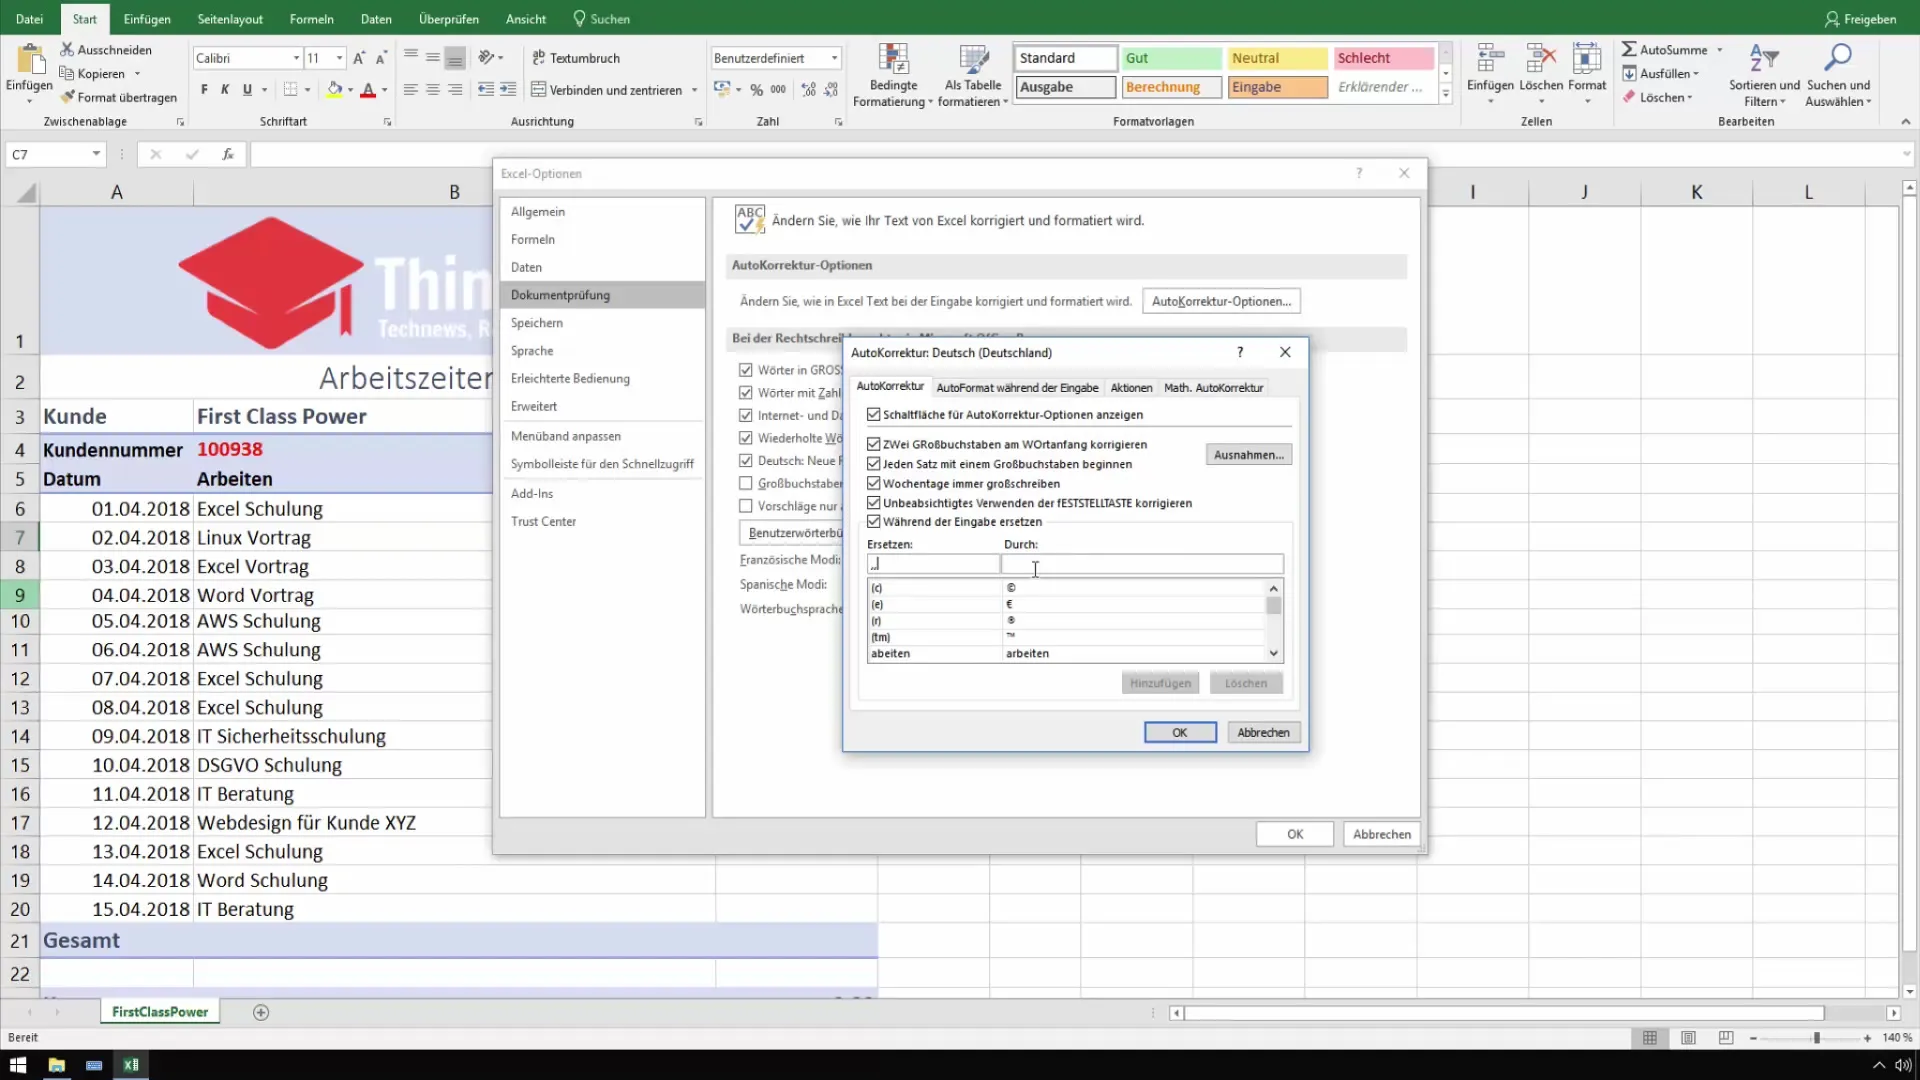Toggle Vorschläge nur checkbox in Excel-Optionen
1920x1080 pixels.
tap(745, 506)
